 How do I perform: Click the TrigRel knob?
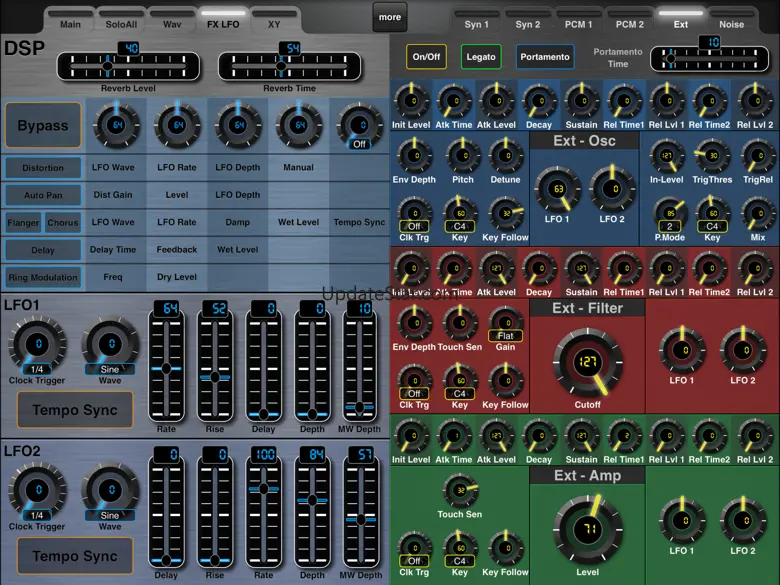(758, 156)
